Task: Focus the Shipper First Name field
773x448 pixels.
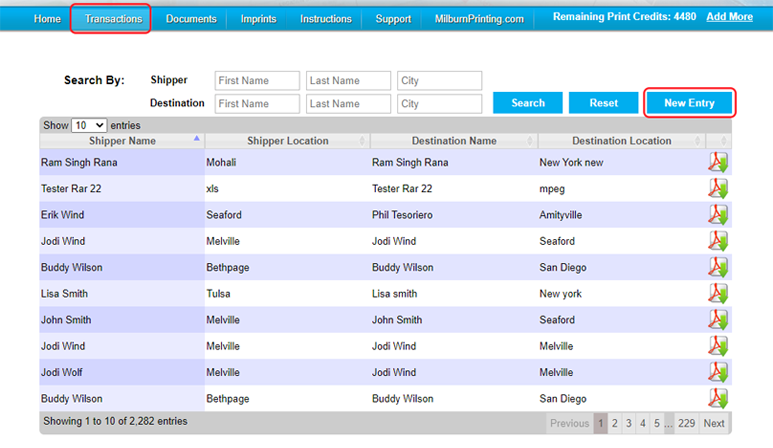Action: (257, 81)
